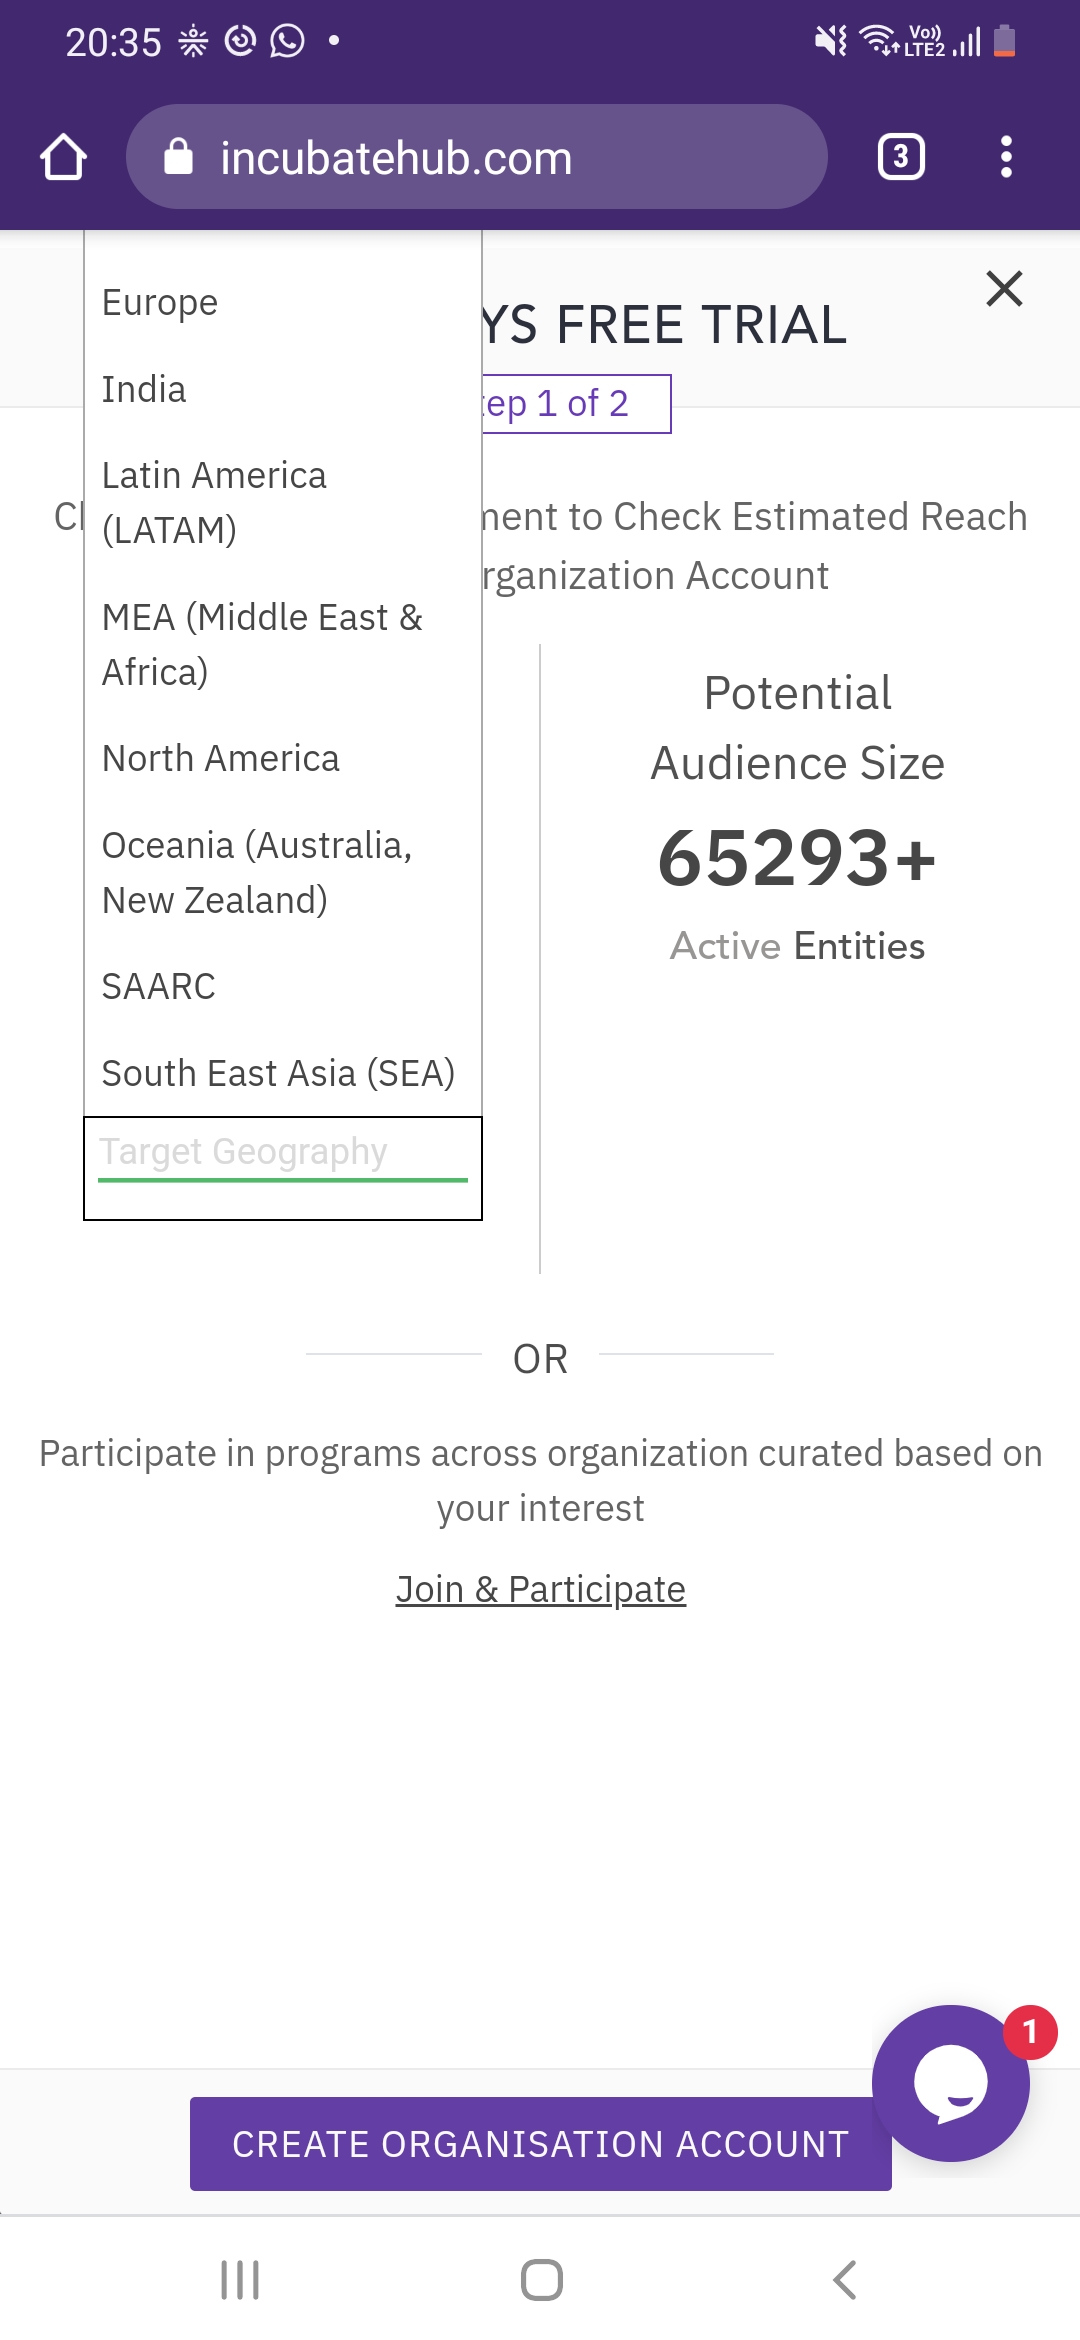Screen dimensions: 1080x2340
Task: Tap the Android home navigation button
Action: click(x=541, y=2280)
